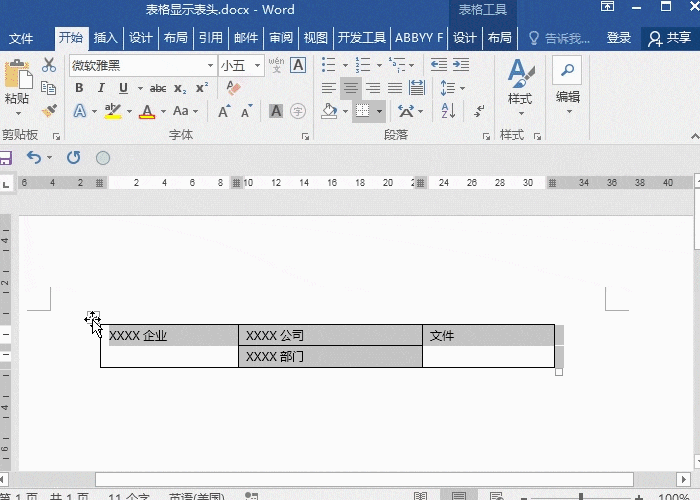Click the Enclosed character icon
Screen dimensions: 700x500
298,111
